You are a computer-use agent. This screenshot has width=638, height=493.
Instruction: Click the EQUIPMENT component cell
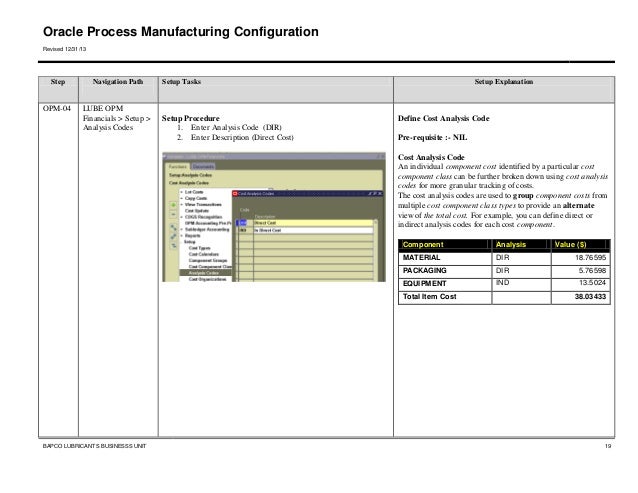[445, 284]
